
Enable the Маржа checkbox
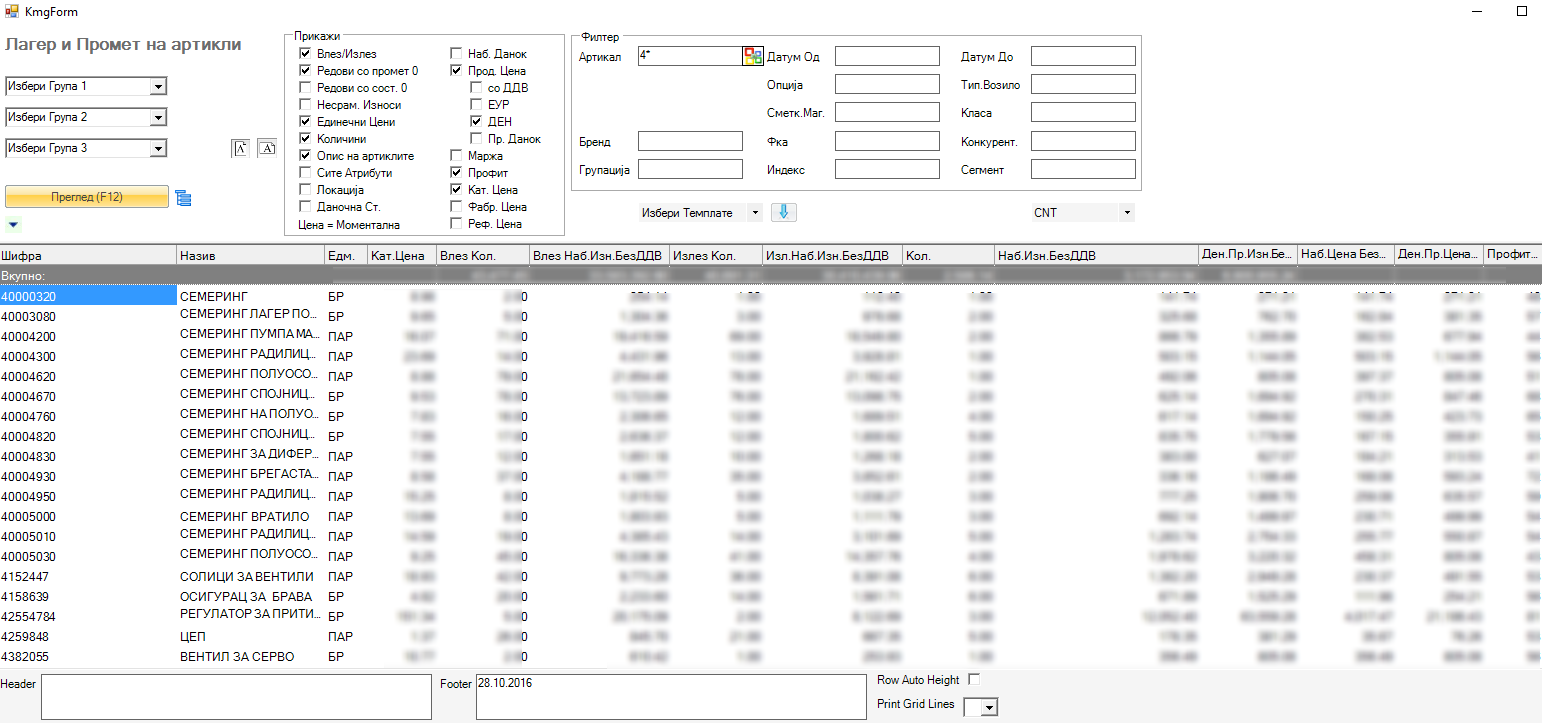coord(456,156)
